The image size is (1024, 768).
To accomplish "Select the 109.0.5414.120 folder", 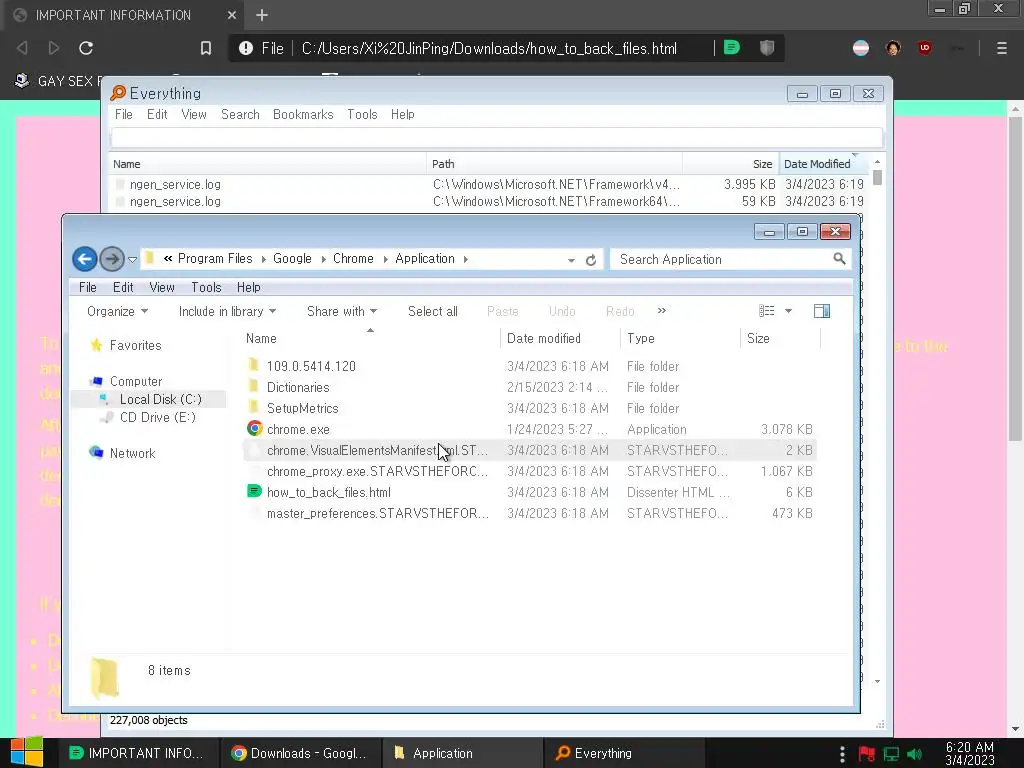I will (311, 366).
